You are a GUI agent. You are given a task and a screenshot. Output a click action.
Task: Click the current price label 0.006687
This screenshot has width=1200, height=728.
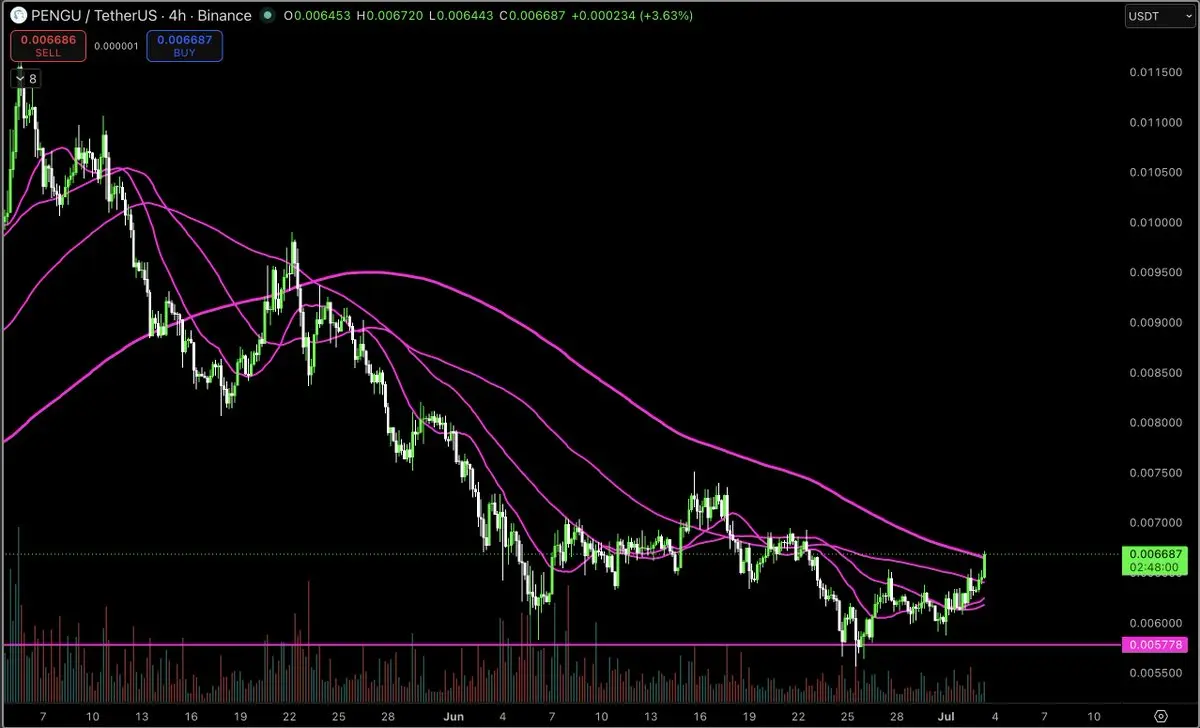(1157, 554)
